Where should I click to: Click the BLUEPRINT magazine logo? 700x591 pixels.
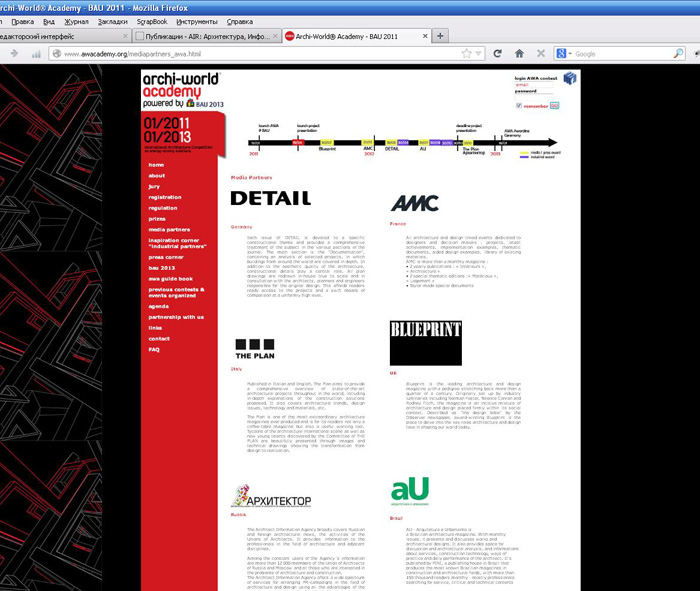[x=425, y=343]
